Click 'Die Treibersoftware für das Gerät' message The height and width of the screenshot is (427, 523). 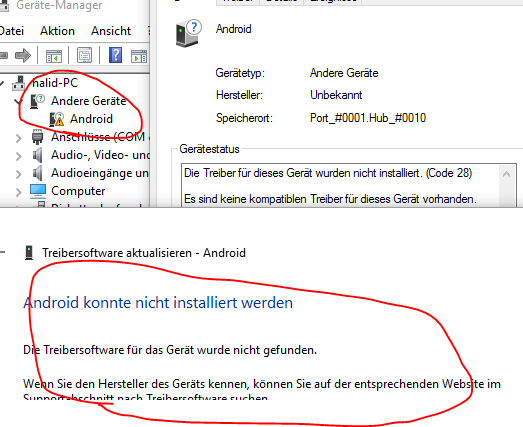pos(170,350)
